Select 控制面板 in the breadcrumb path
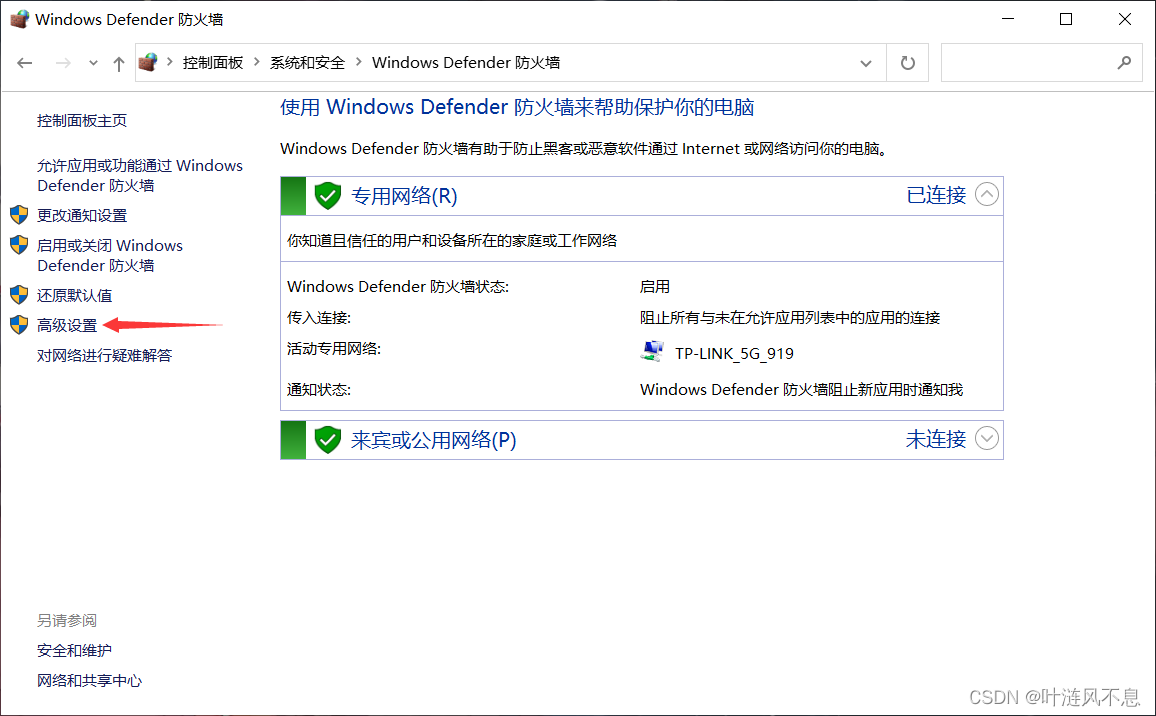This screenshot has height=716, width=1156. click(x=213, y=63)
